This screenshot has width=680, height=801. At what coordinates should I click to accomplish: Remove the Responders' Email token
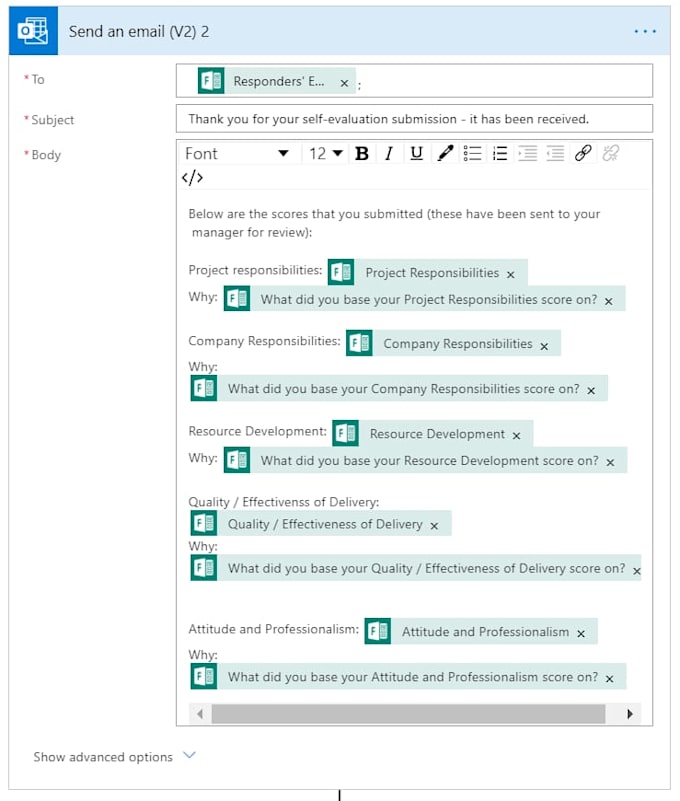click(345, 83)
